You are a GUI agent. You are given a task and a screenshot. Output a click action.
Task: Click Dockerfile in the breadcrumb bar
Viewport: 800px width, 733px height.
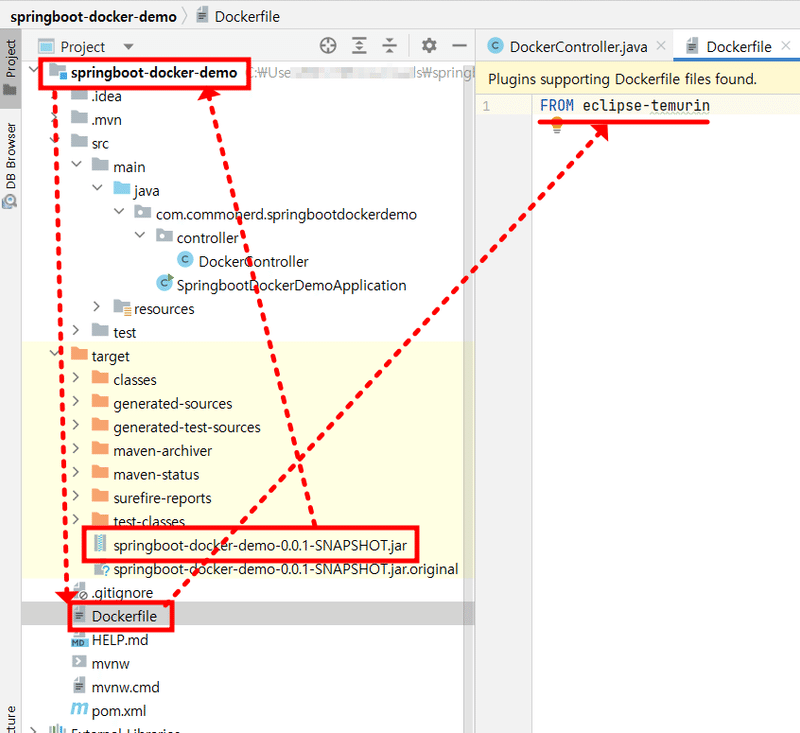click(x=247, y=17)
